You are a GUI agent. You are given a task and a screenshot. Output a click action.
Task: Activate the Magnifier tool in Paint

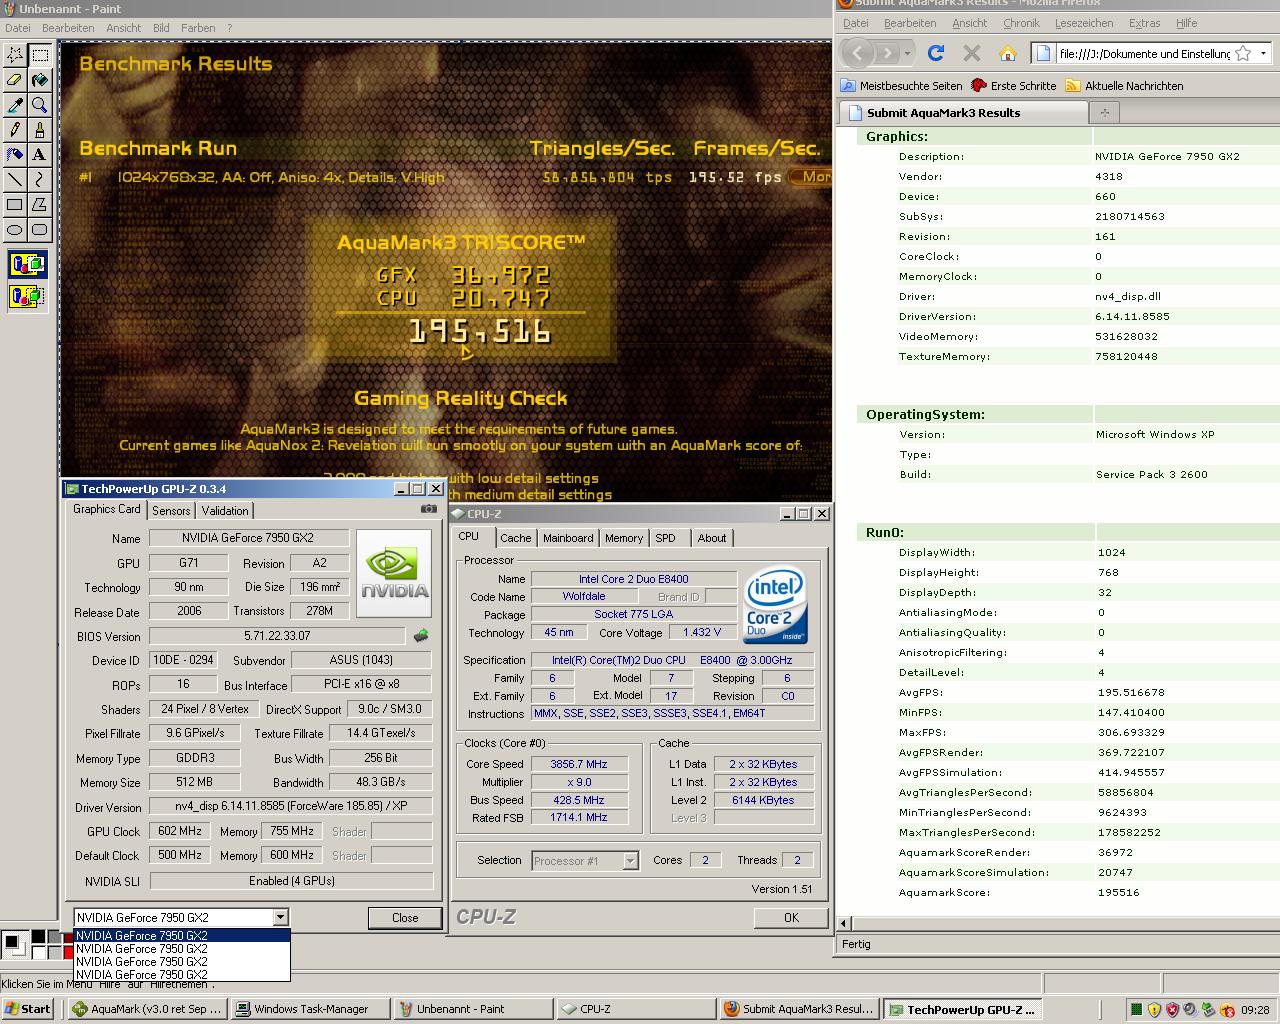(40, 105)
